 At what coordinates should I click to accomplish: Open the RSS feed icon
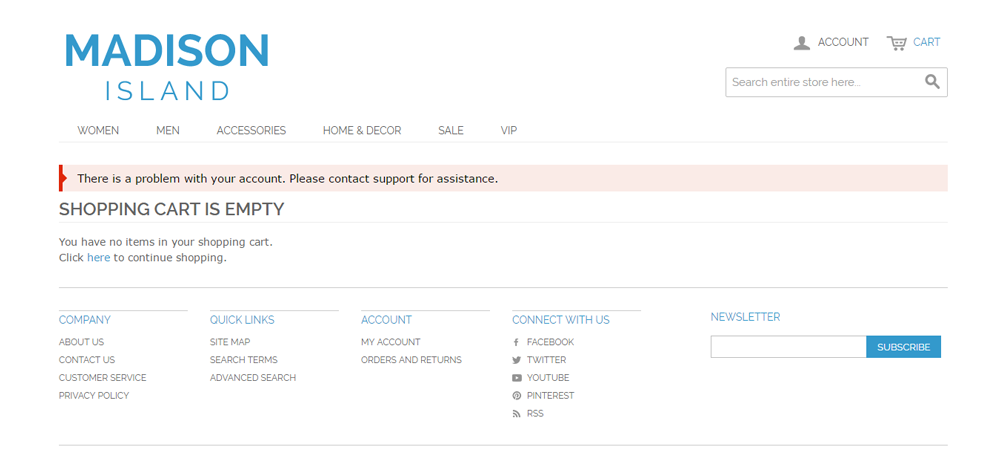[517, 413]
